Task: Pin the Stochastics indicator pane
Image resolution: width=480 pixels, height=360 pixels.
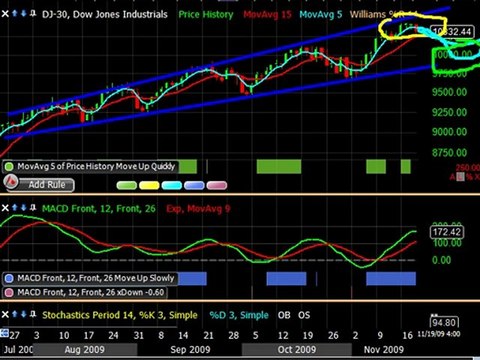Action: tap(33, 314)
